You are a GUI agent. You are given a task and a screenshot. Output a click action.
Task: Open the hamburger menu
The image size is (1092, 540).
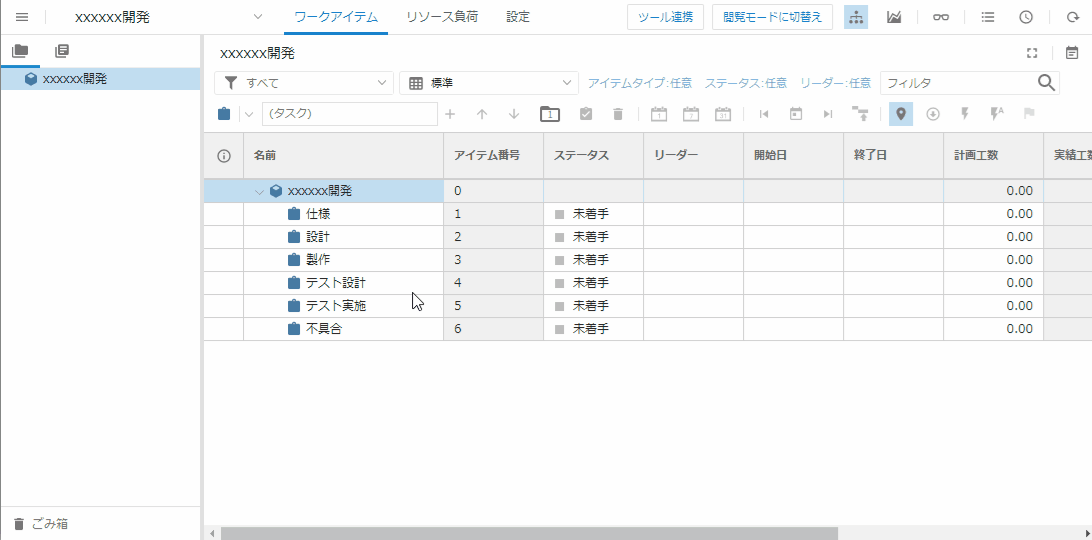22,17
